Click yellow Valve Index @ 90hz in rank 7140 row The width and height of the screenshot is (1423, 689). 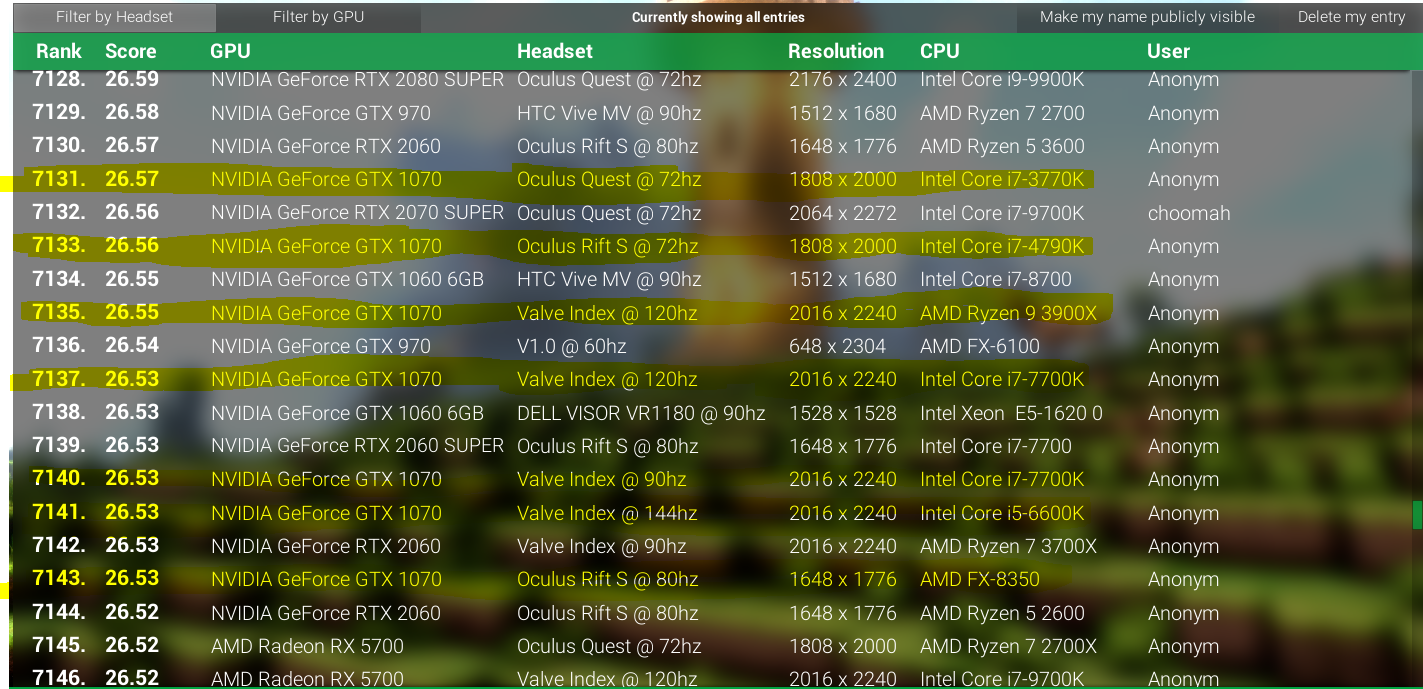(602, 480)
